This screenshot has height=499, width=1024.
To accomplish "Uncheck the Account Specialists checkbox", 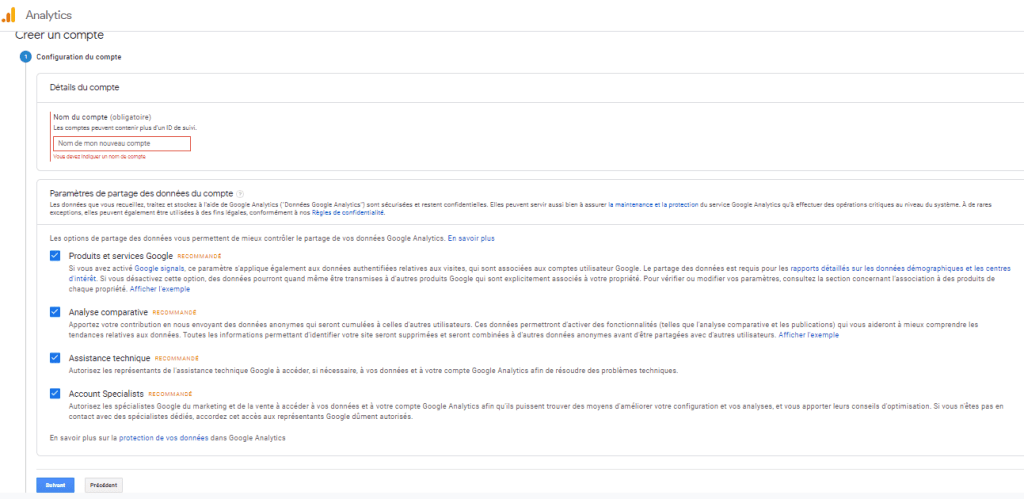I will (x=55, y=394).
